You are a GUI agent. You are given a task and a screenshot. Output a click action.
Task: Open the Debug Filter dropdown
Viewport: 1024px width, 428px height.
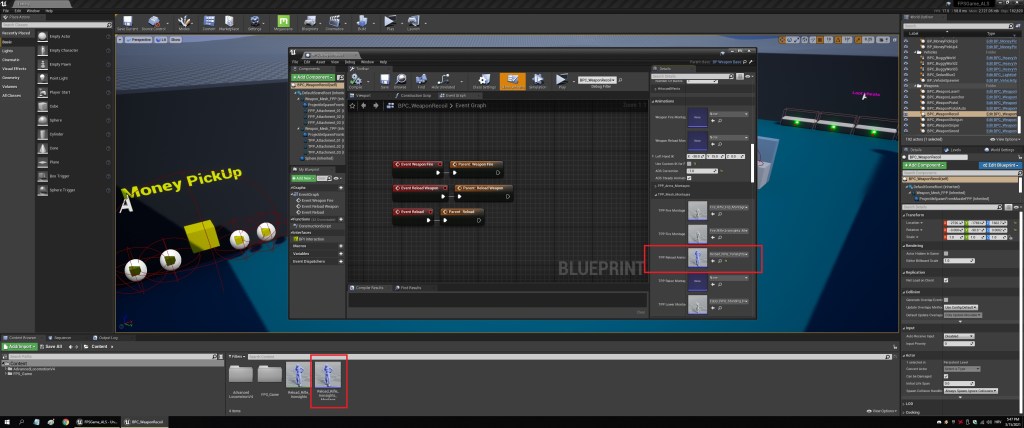596,79
